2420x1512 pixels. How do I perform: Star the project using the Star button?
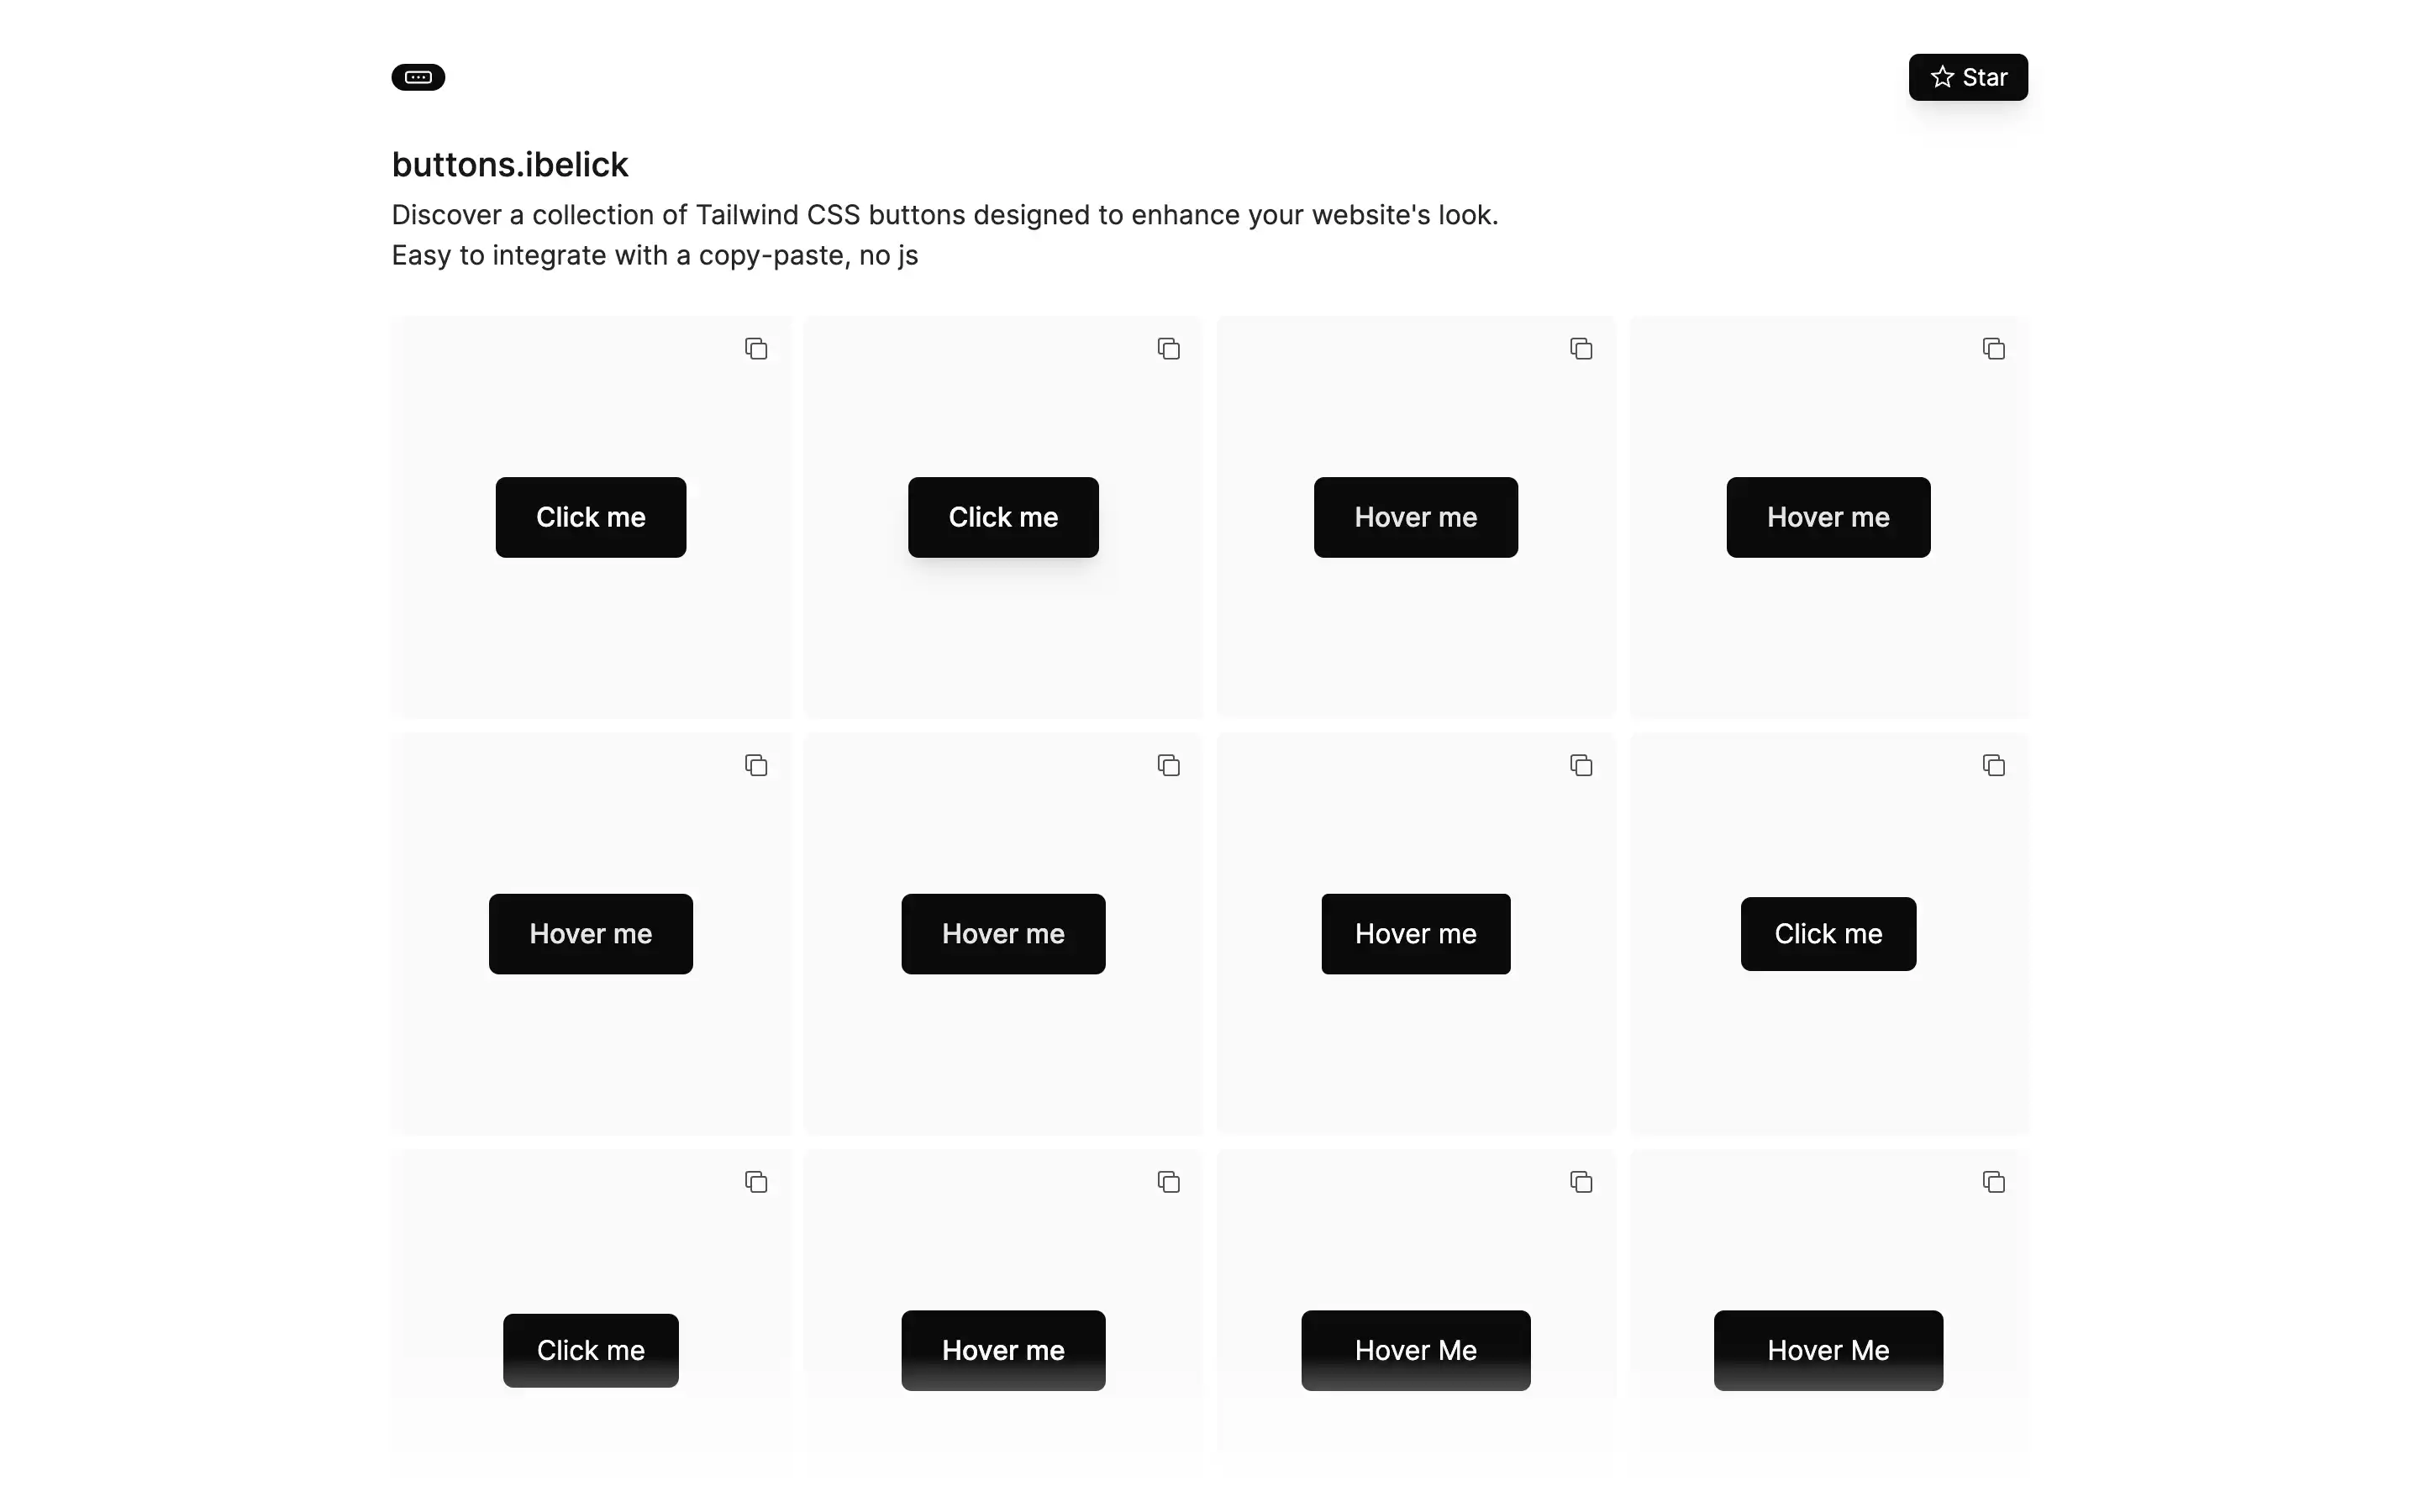pyautogui.click(x=1968, y=77)
